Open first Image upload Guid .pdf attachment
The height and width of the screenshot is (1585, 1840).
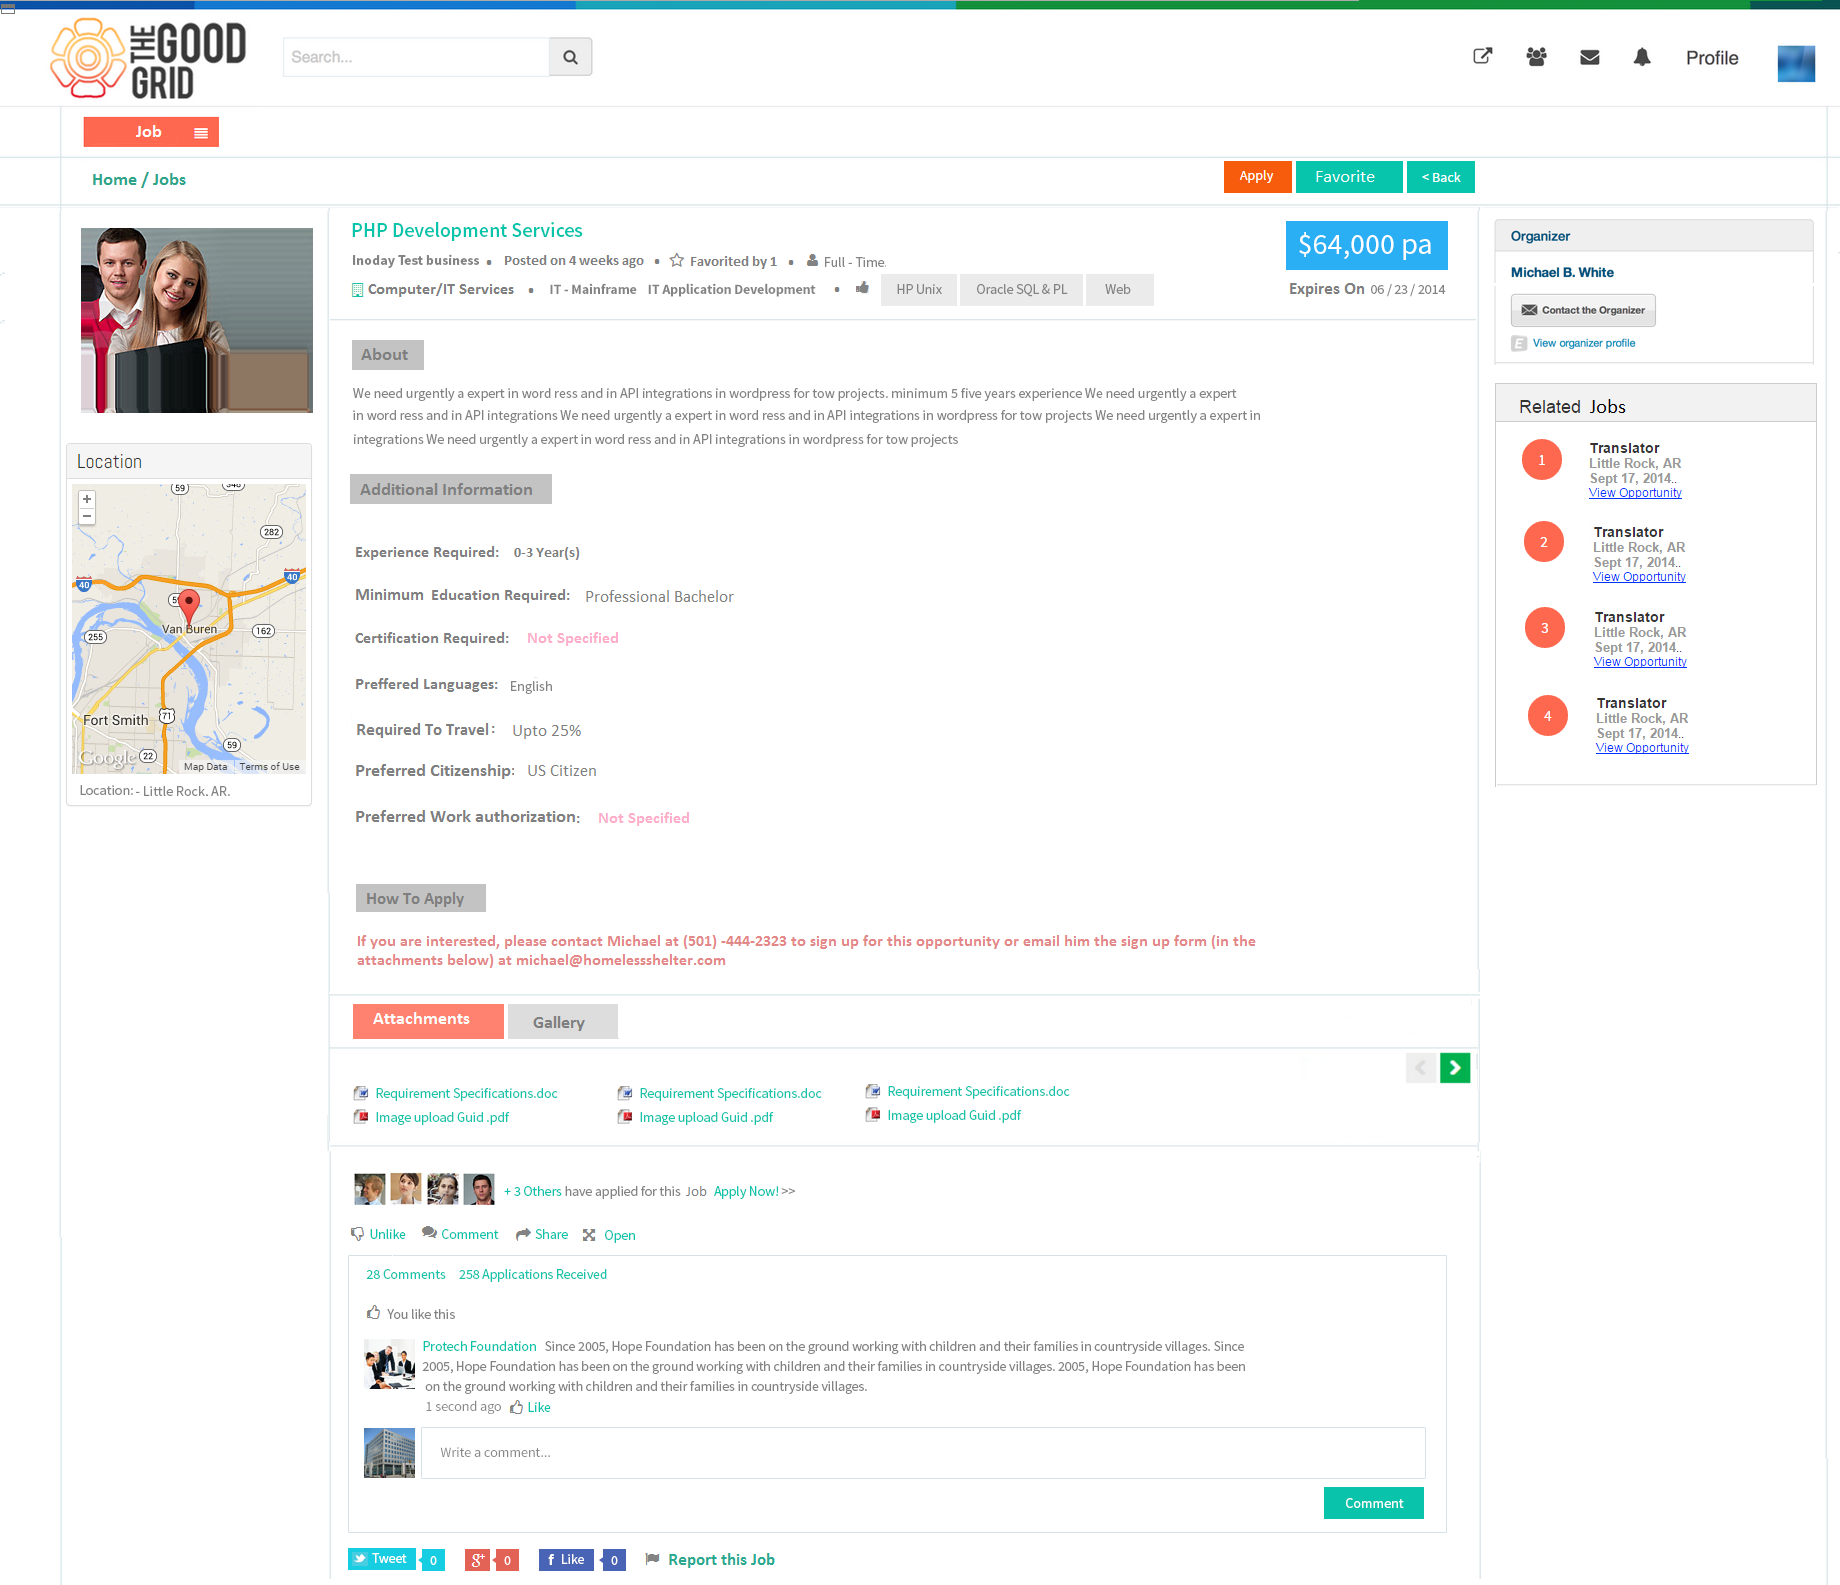point(442,1118)
